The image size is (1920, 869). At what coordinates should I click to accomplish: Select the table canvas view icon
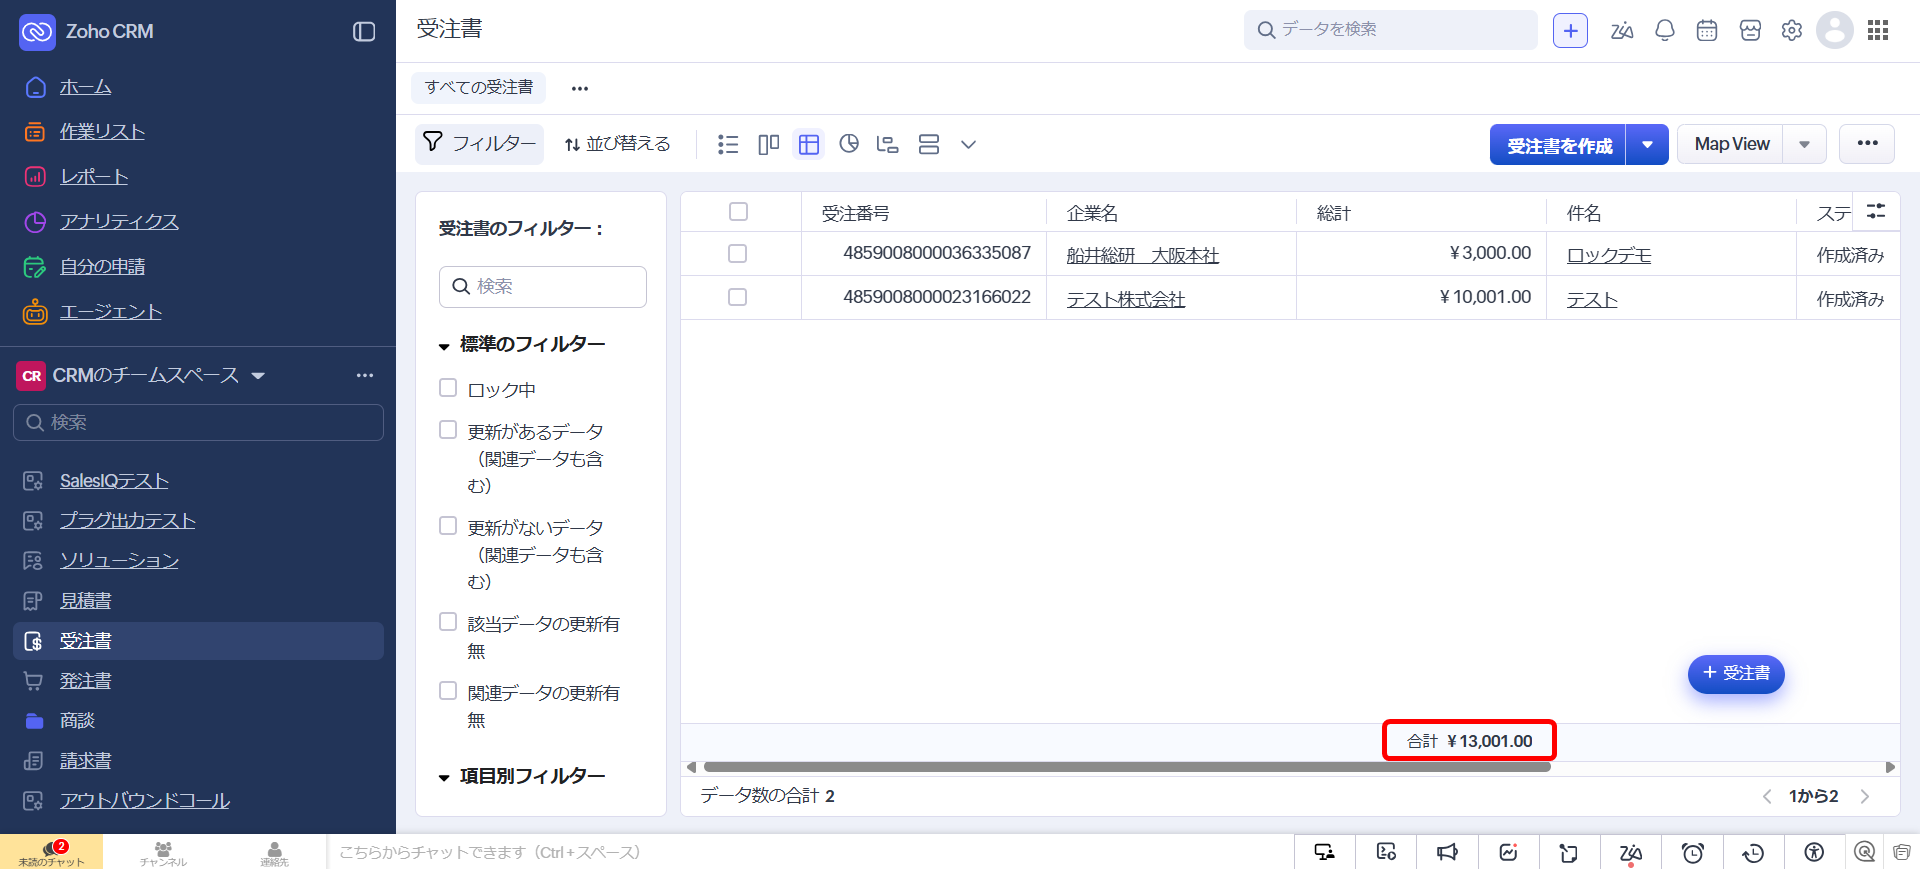[809, 145]
